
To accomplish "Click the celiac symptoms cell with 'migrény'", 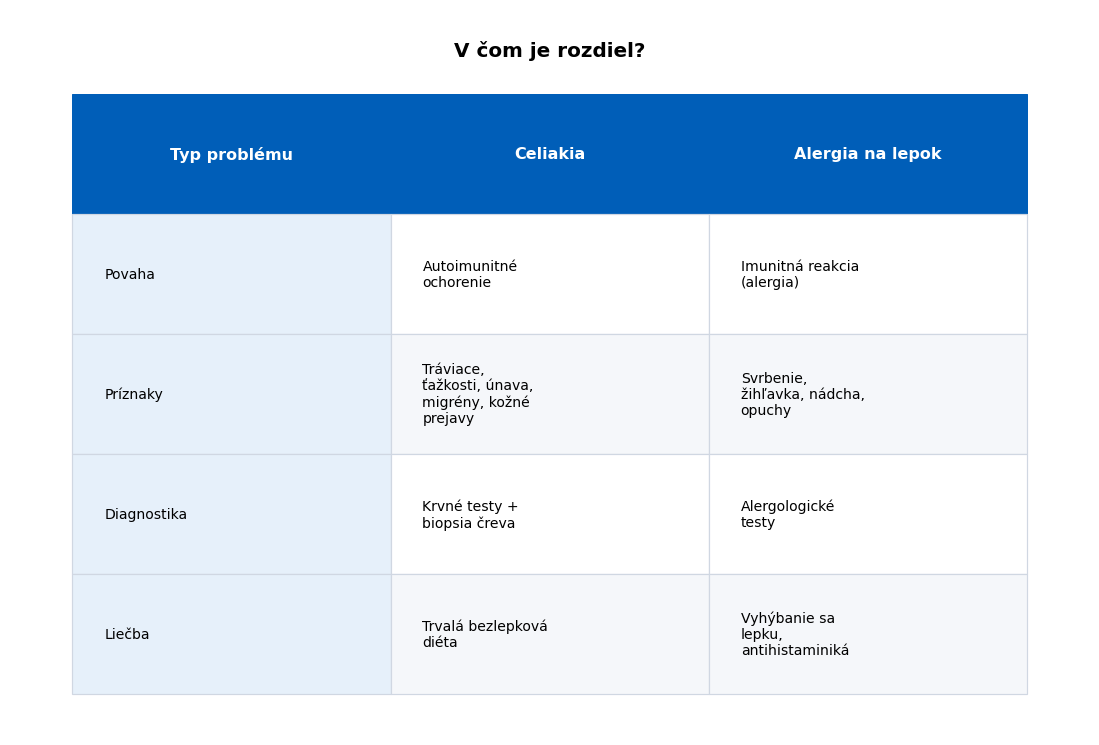I will coord(549,395).
